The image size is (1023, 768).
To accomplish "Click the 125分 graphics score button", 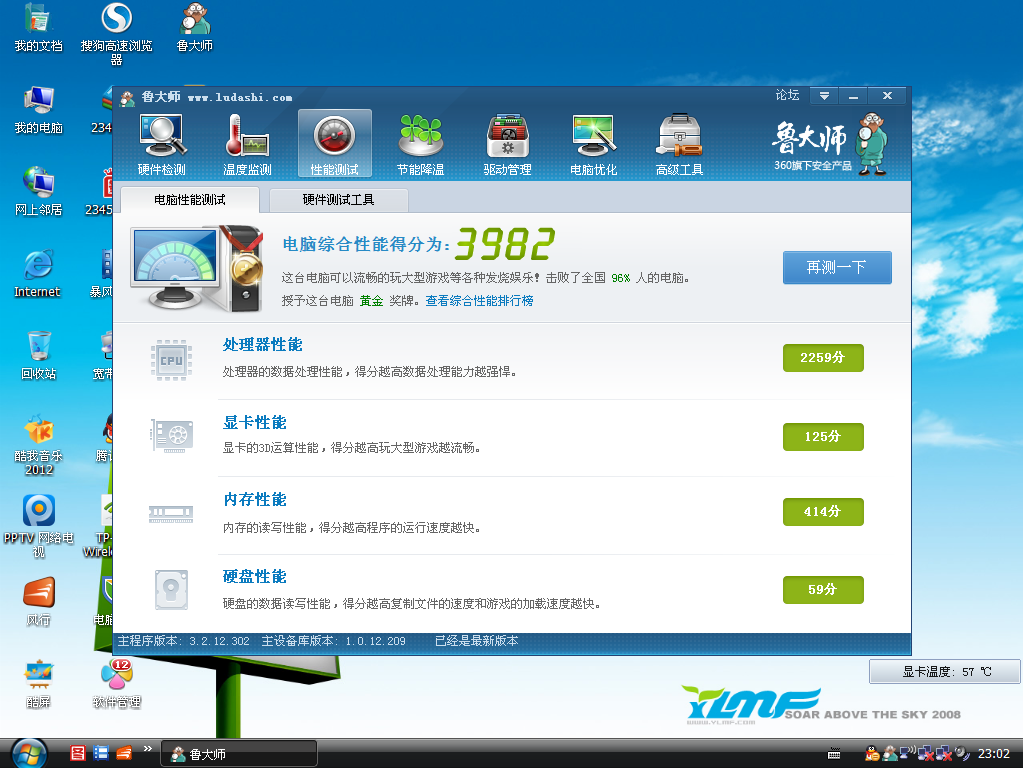I will pos(823,437).
